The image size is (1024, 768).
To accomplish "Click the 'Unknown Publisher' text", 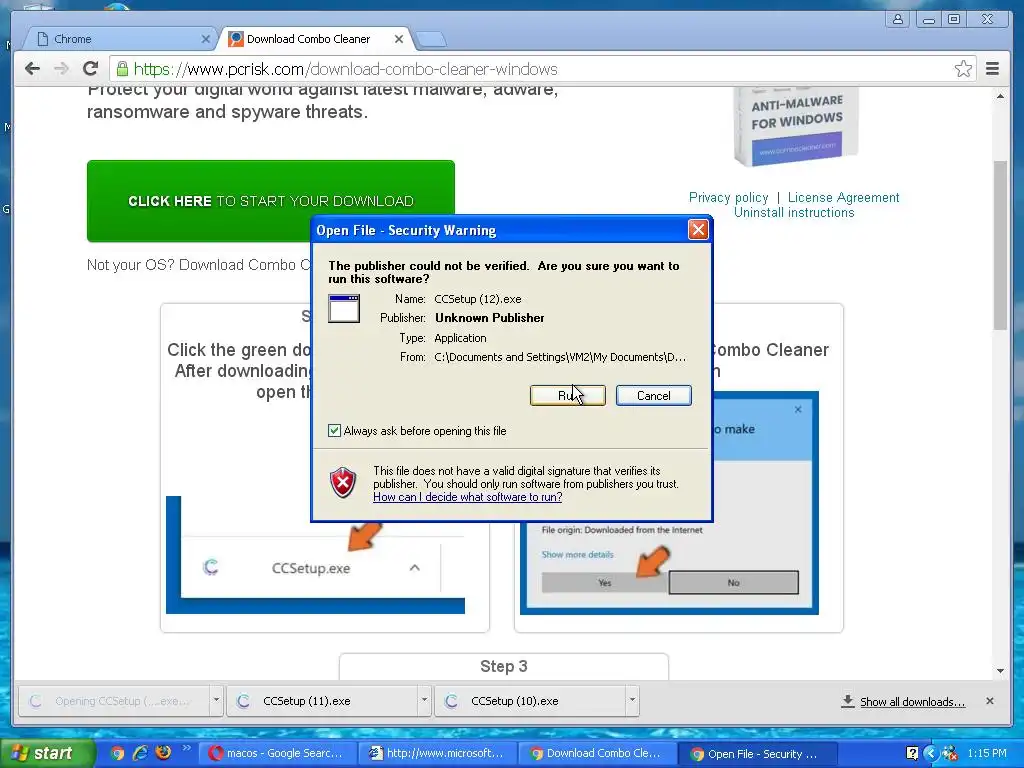I will tap(489, 318).
